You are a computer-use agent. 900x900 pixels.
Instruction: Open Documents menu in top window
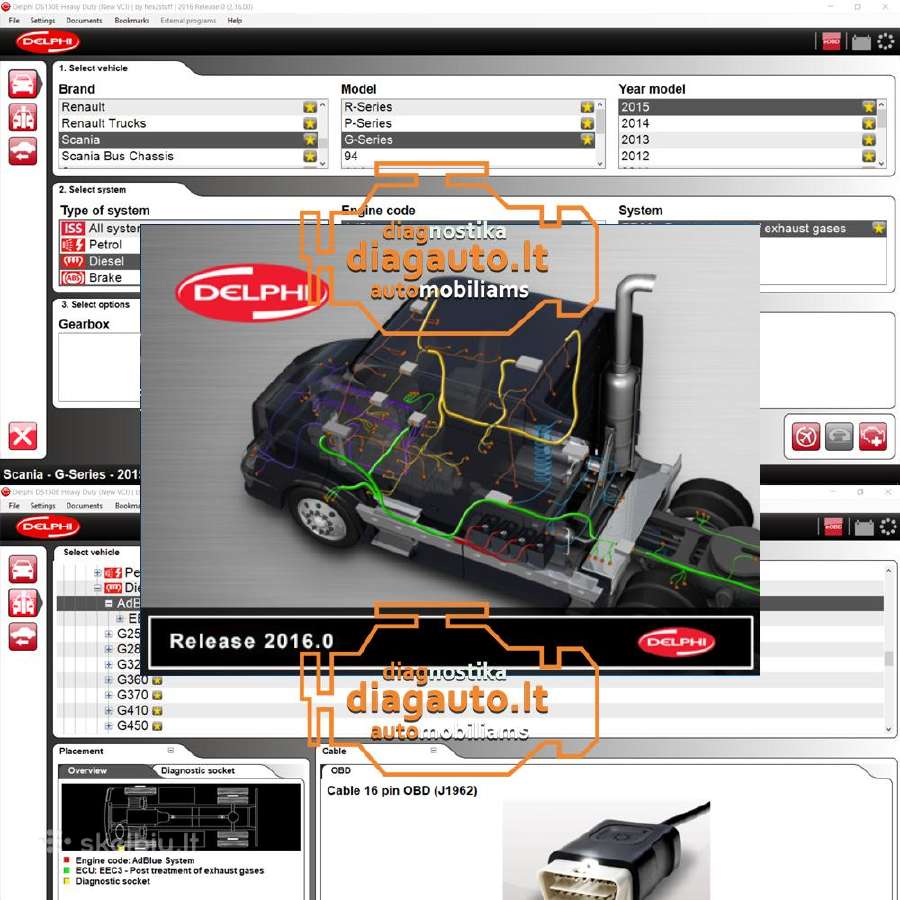(x=84, y=20)
